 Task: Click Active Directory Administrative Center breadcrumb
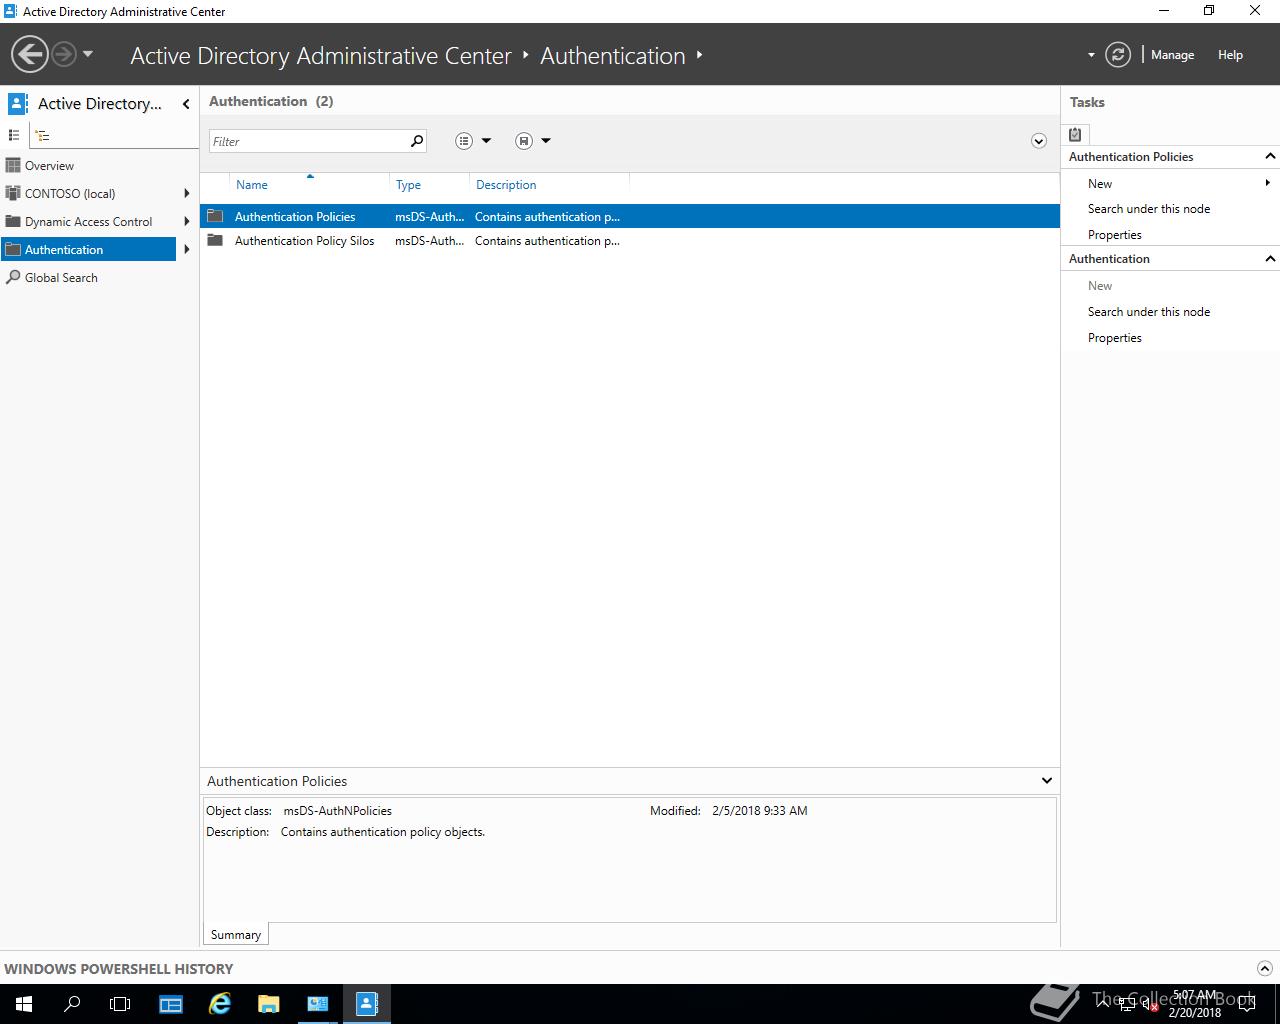click(321, 56)
